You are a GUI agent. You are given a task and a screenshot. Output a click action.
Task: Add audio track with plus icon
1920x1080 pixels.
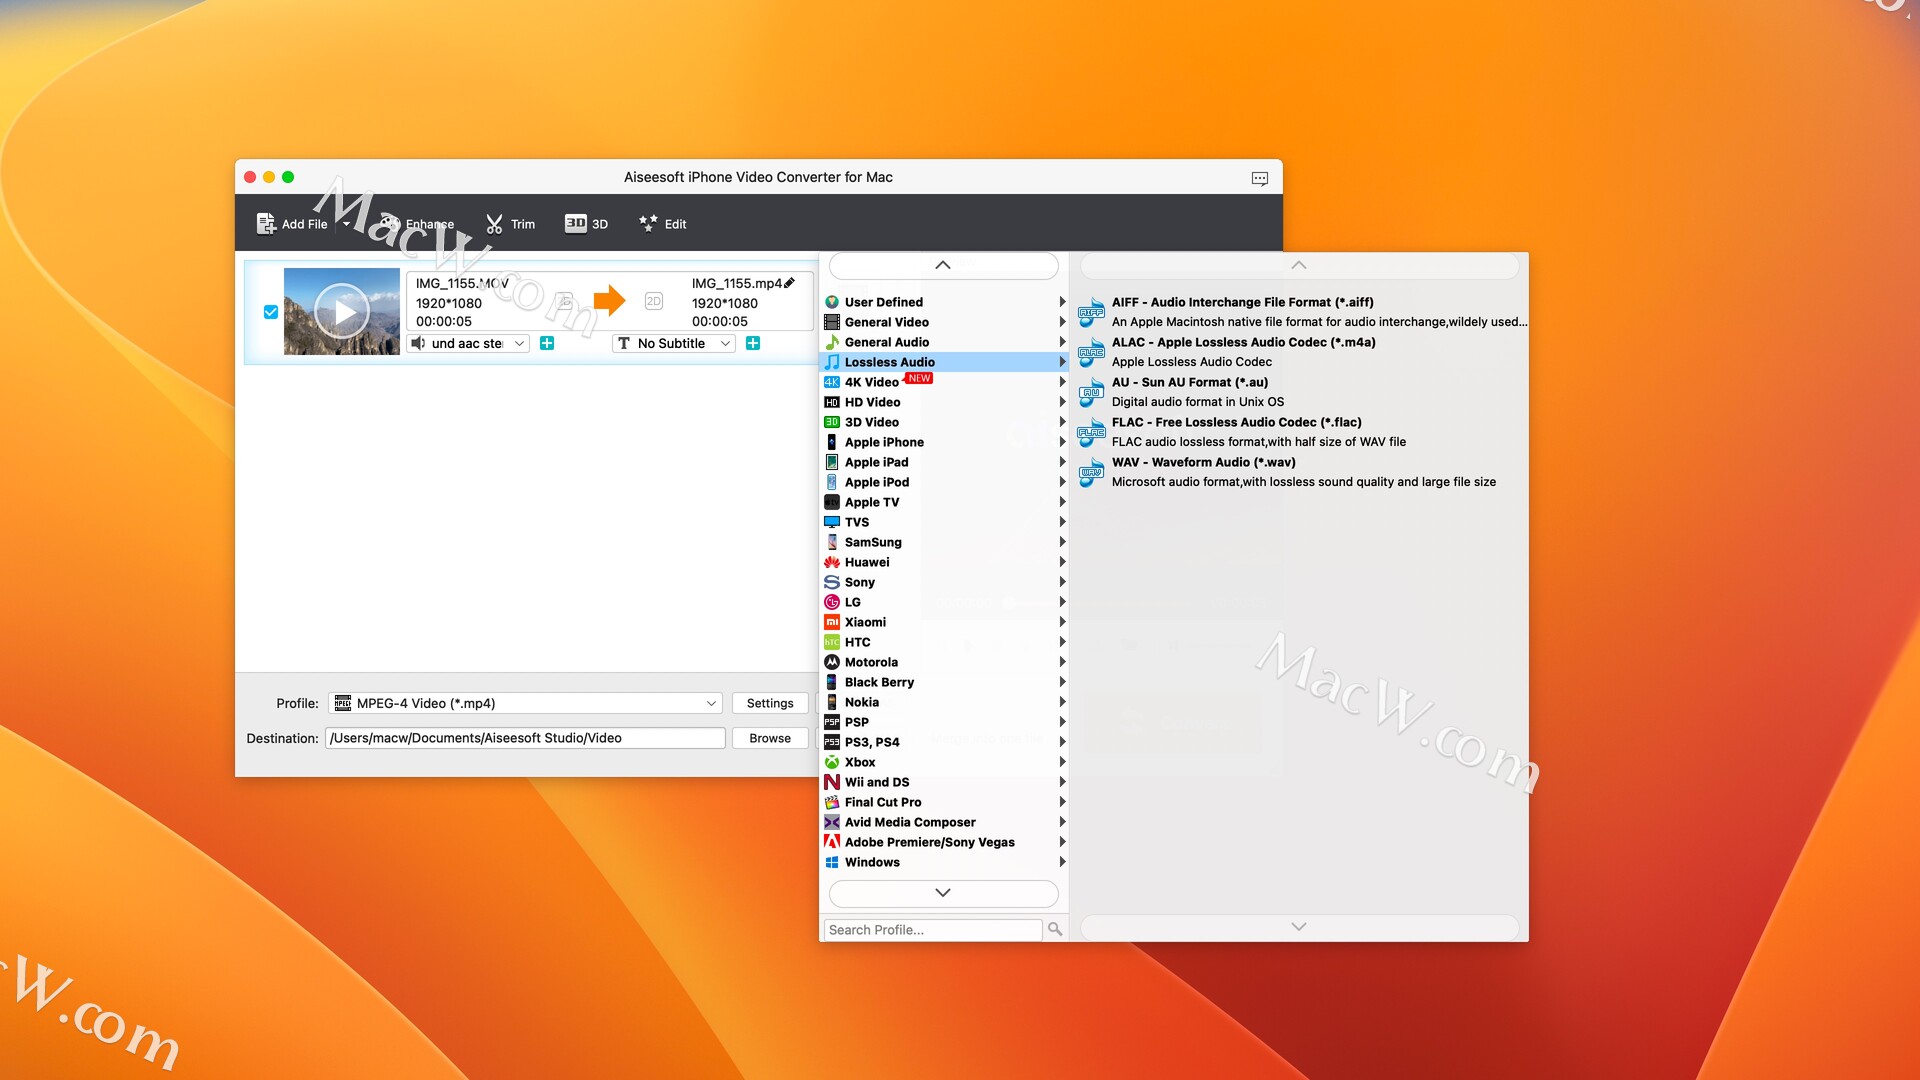tap(547, 343)
